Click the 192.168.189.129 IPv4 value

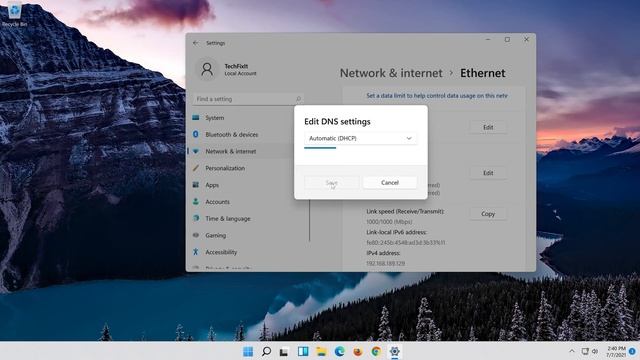click(385, 264)
